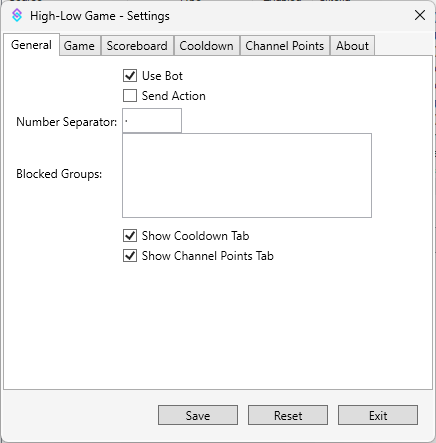This screenshot has height=443, width=436.
Task: Open the Game tab
Action: click(79, 46)
